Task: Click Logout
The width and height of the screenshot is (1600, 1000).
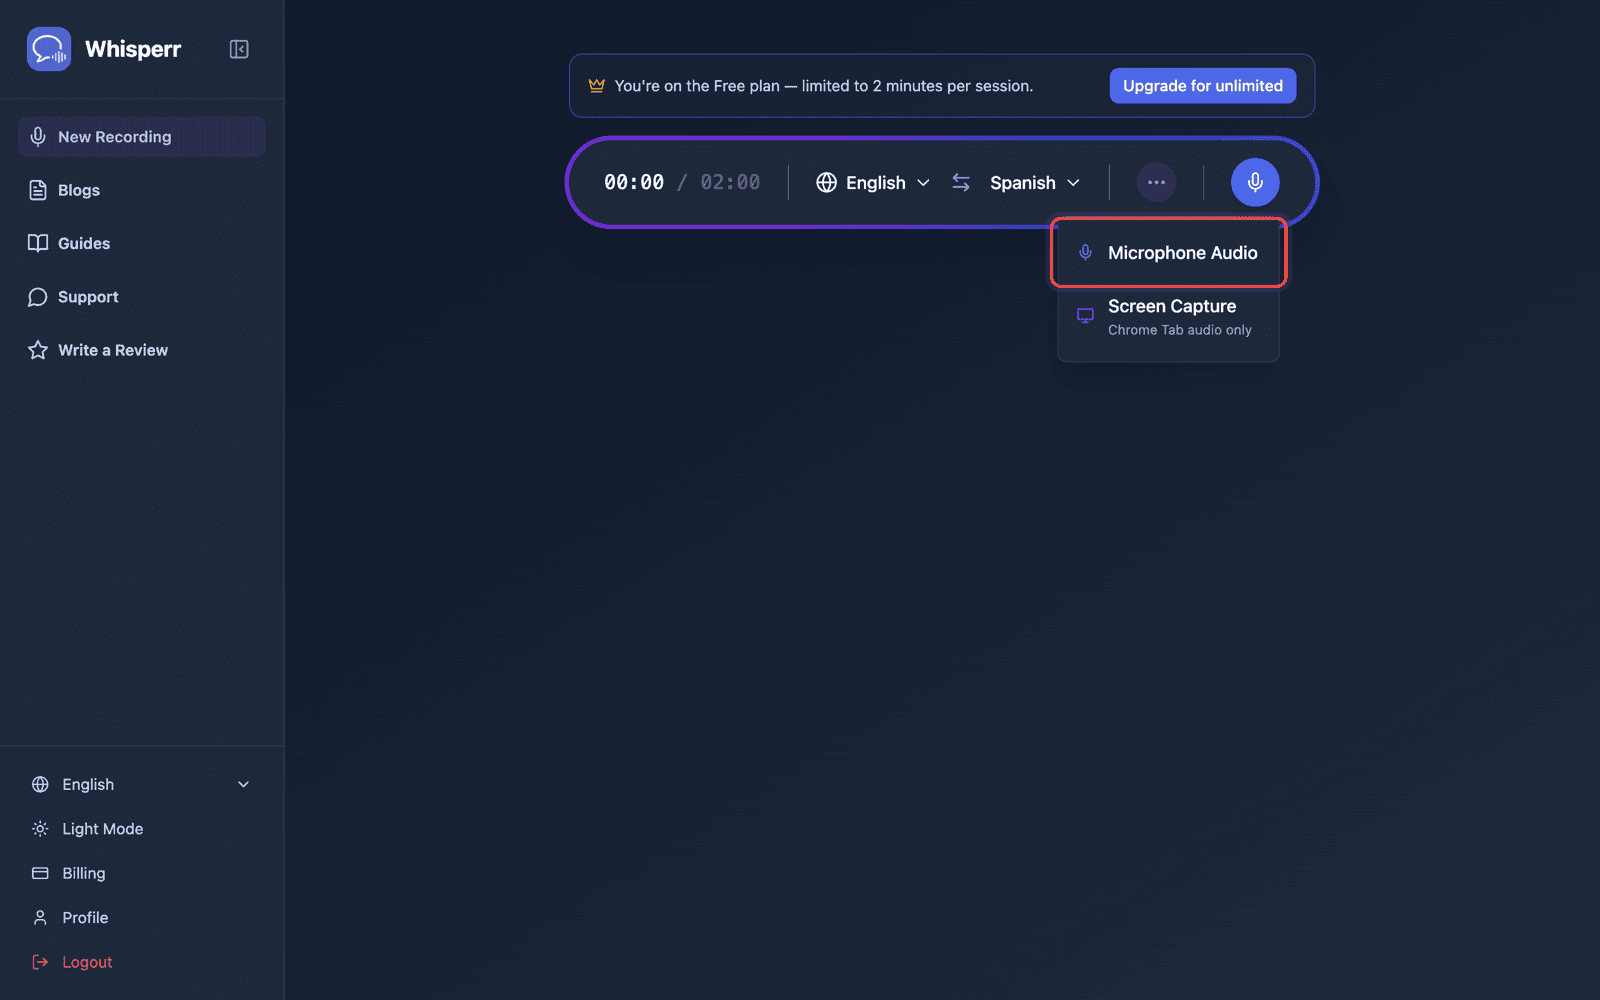Action: point(141,962)
